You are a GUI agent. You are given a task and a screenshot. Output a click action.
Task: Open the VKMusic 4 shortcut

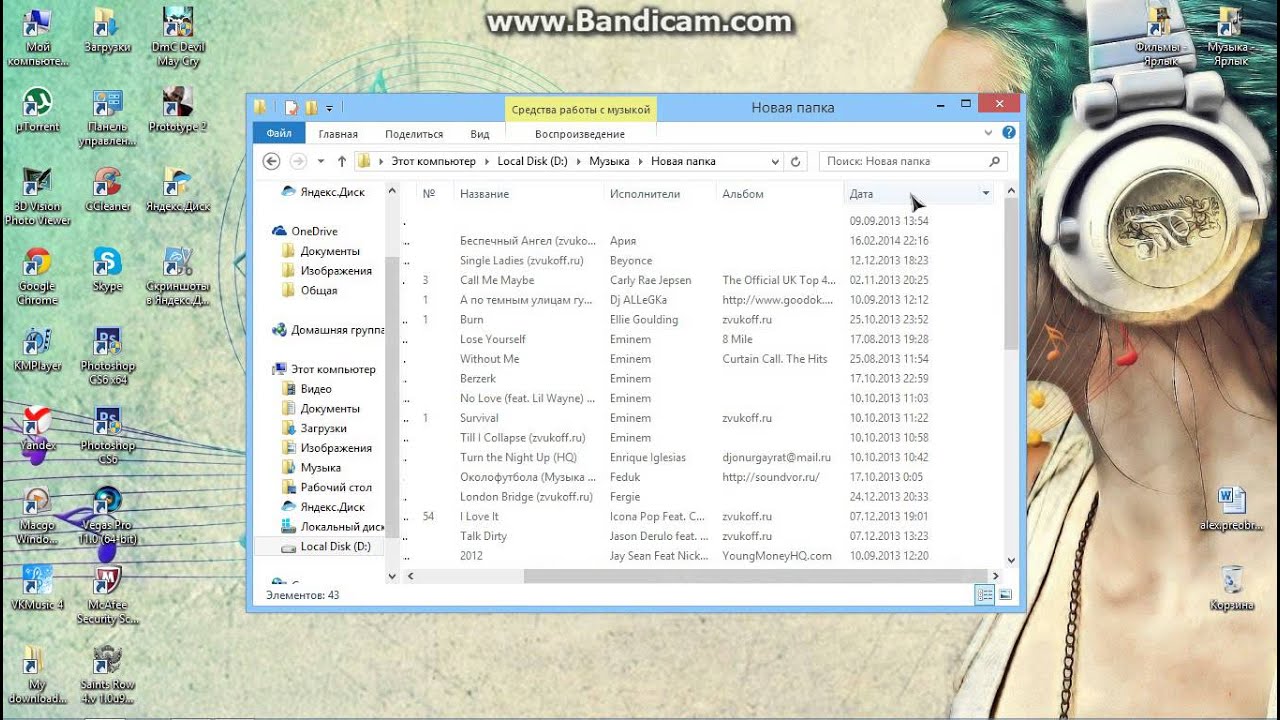pos(38,588)
